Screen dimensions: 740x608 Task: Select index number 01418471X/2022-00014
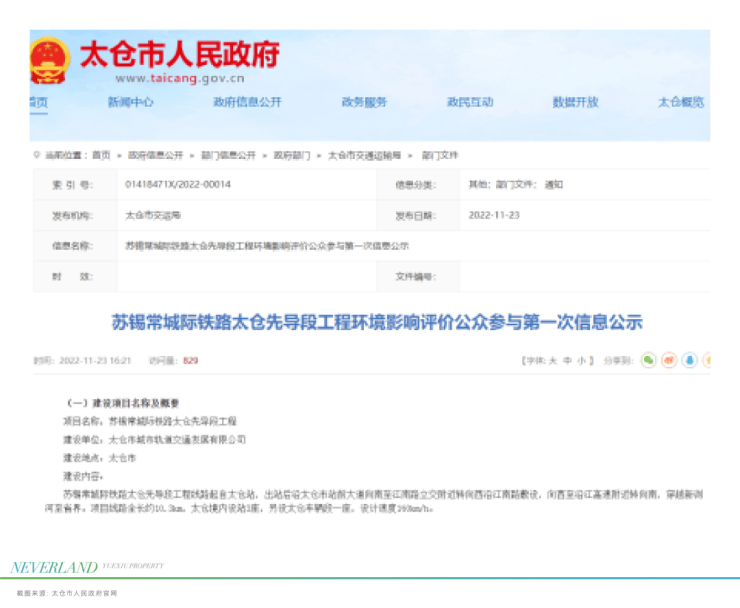(x=178, y=185)
